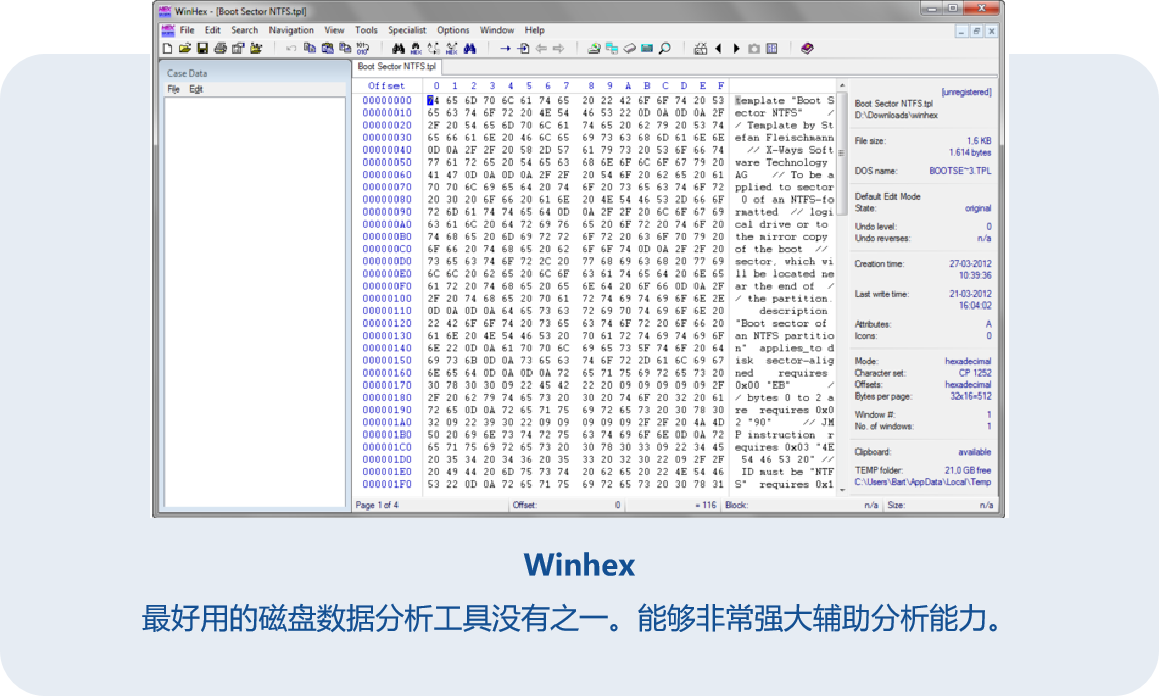Image resolution: width=1159 pixels, height=696 pixels.
Task: Print using the printer toolbar icon
Action: coord(220,49)
